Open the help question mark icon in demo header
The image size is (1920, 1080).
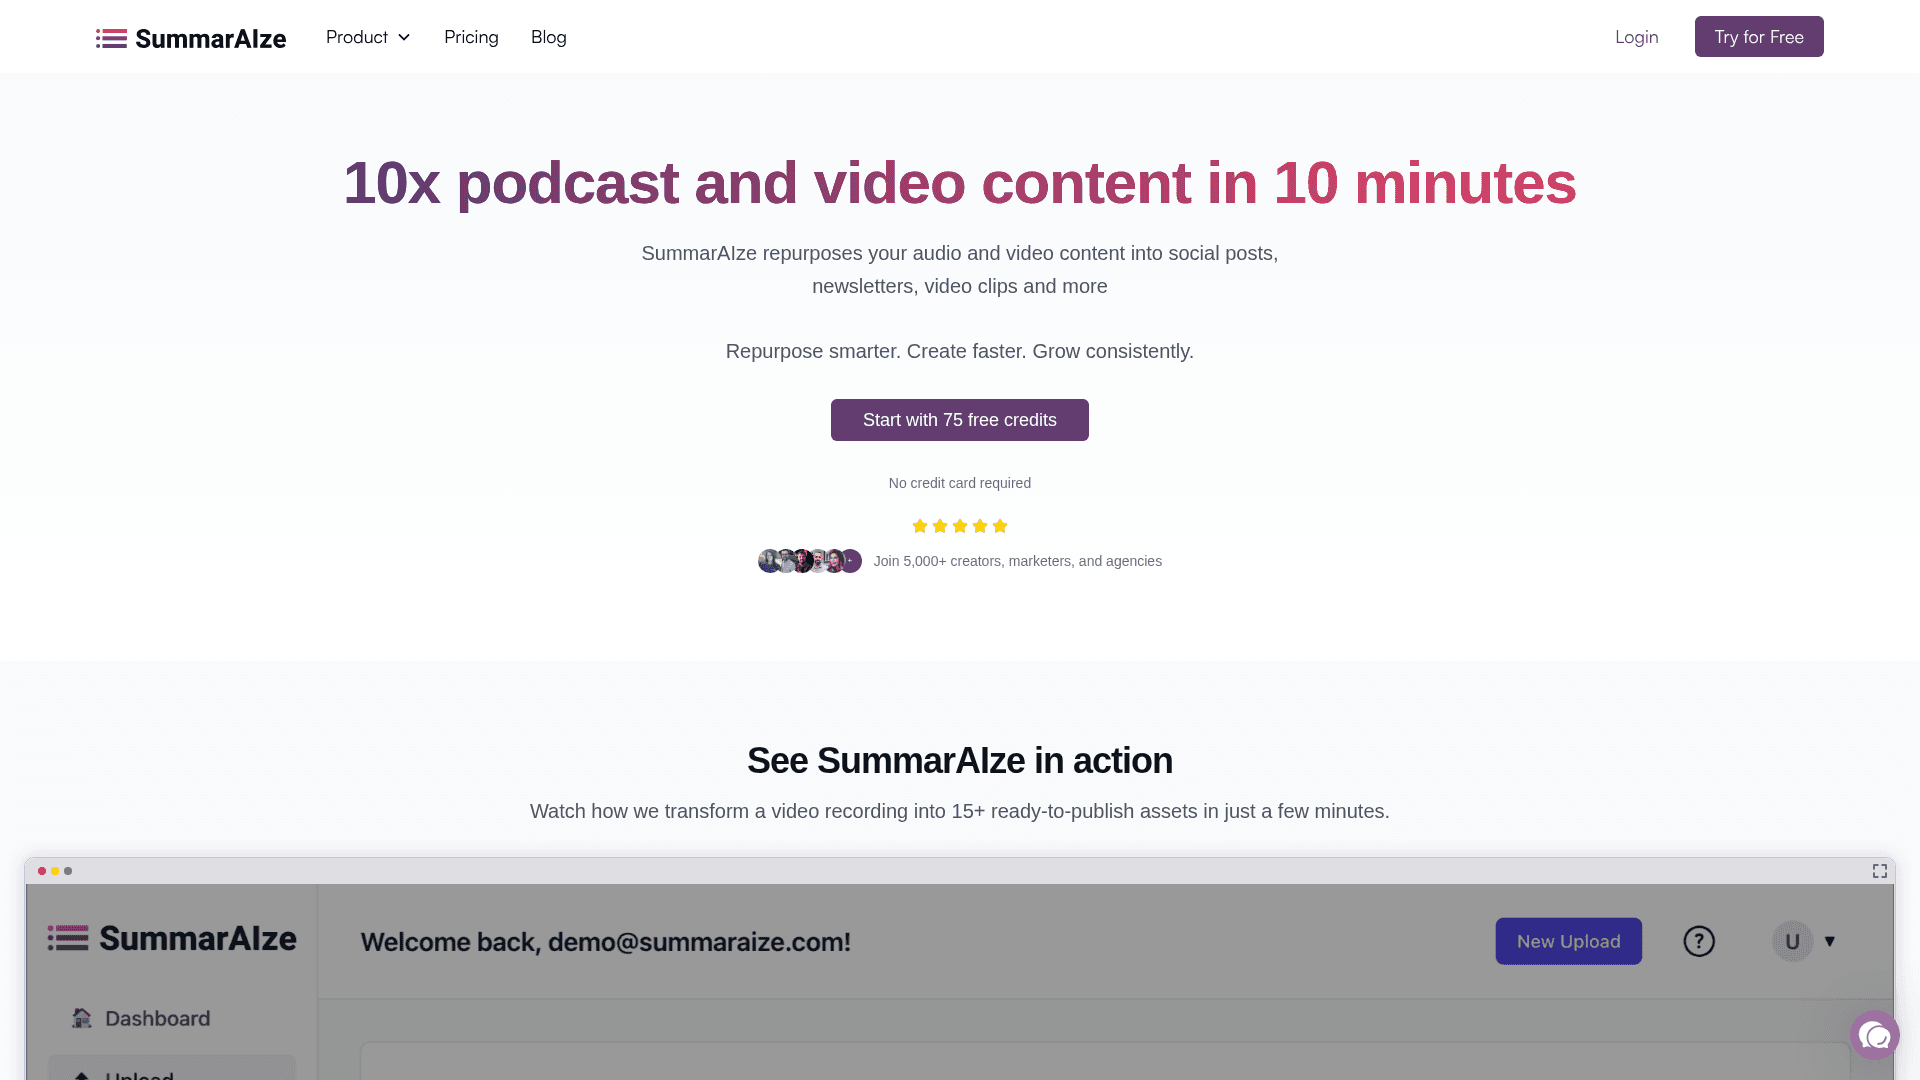click(1698, 941)
